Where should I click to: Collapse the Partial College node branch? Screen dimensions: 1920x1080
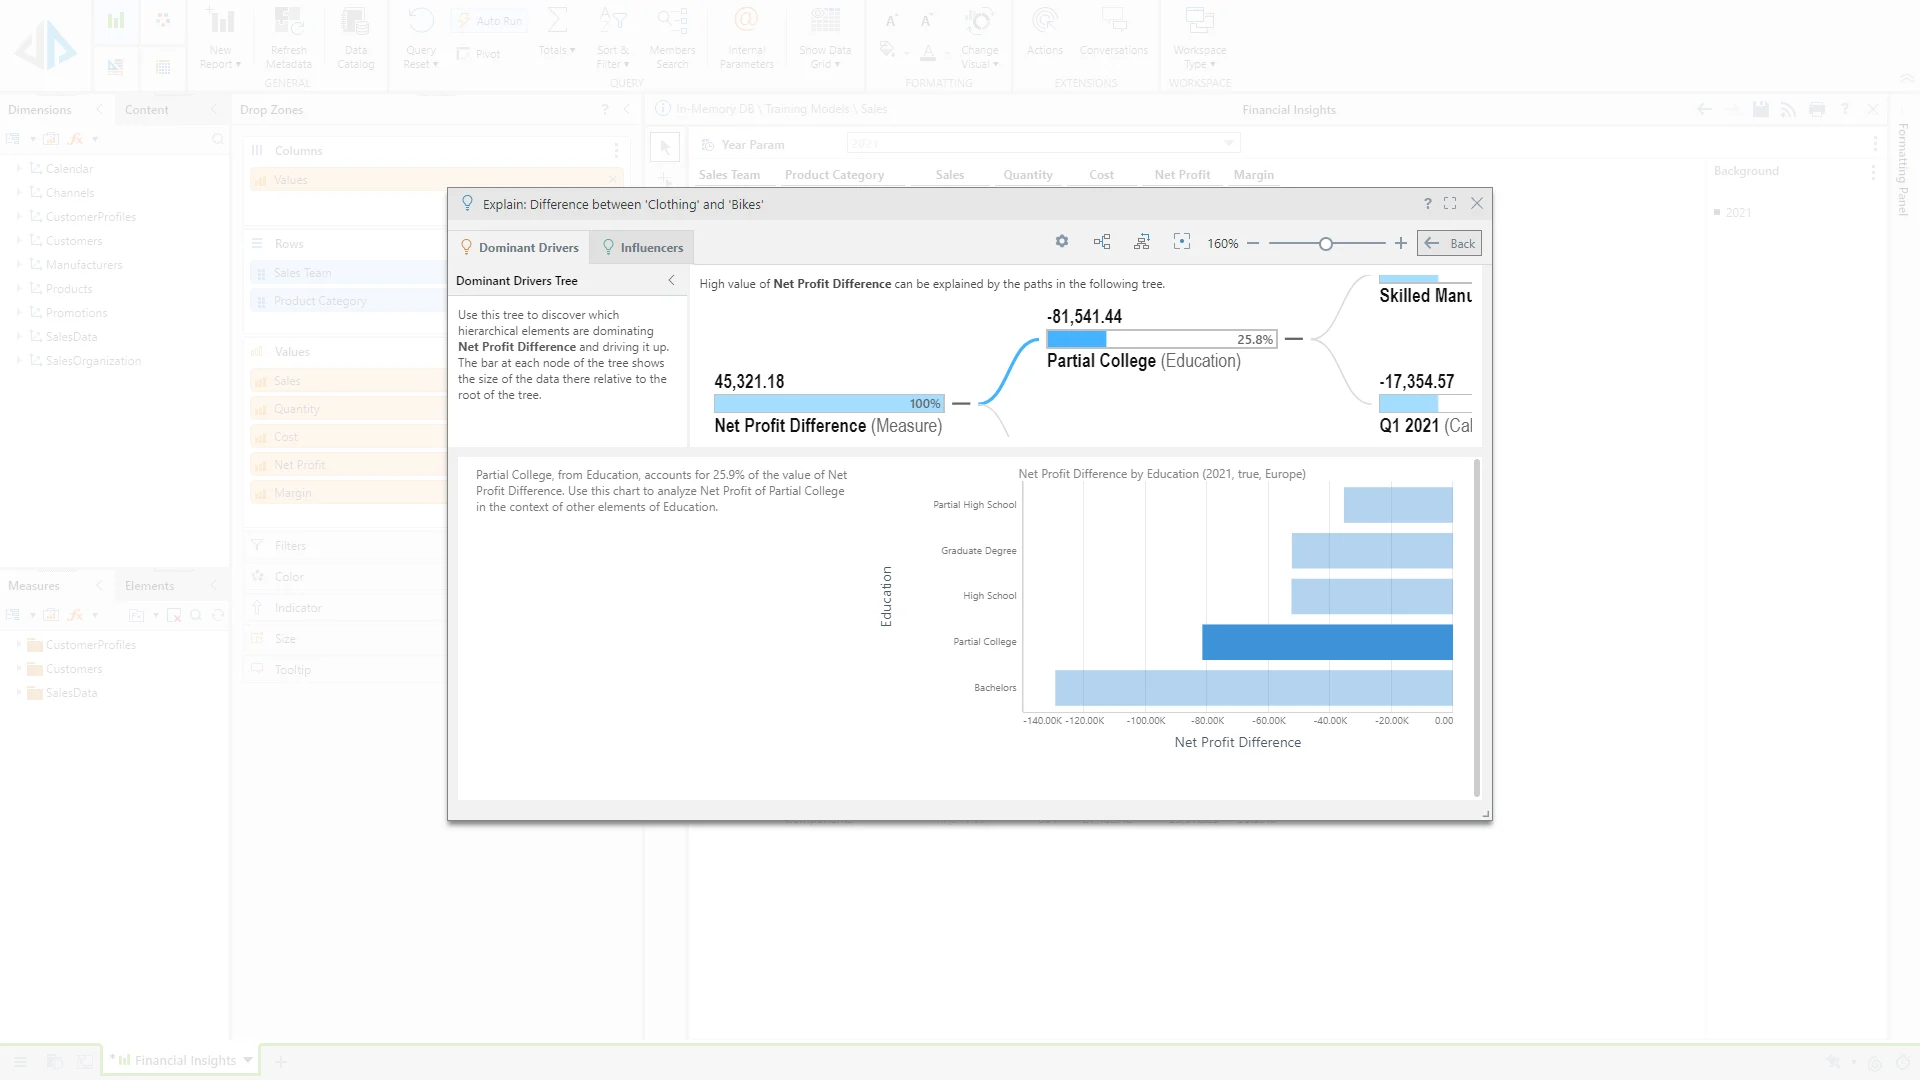pyautogui.click(x=1293, y=339)
